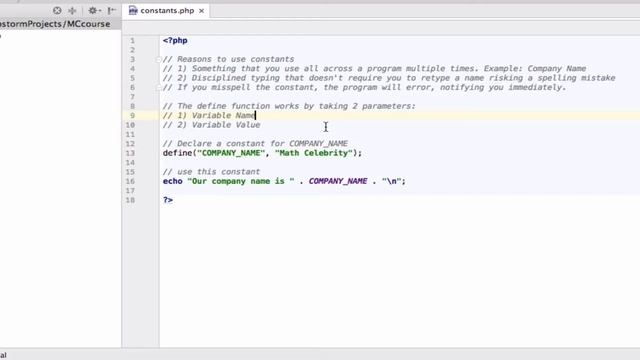640x360 pixels.
Task: Click the Hide project panel icon
Action: click(111, 11)
